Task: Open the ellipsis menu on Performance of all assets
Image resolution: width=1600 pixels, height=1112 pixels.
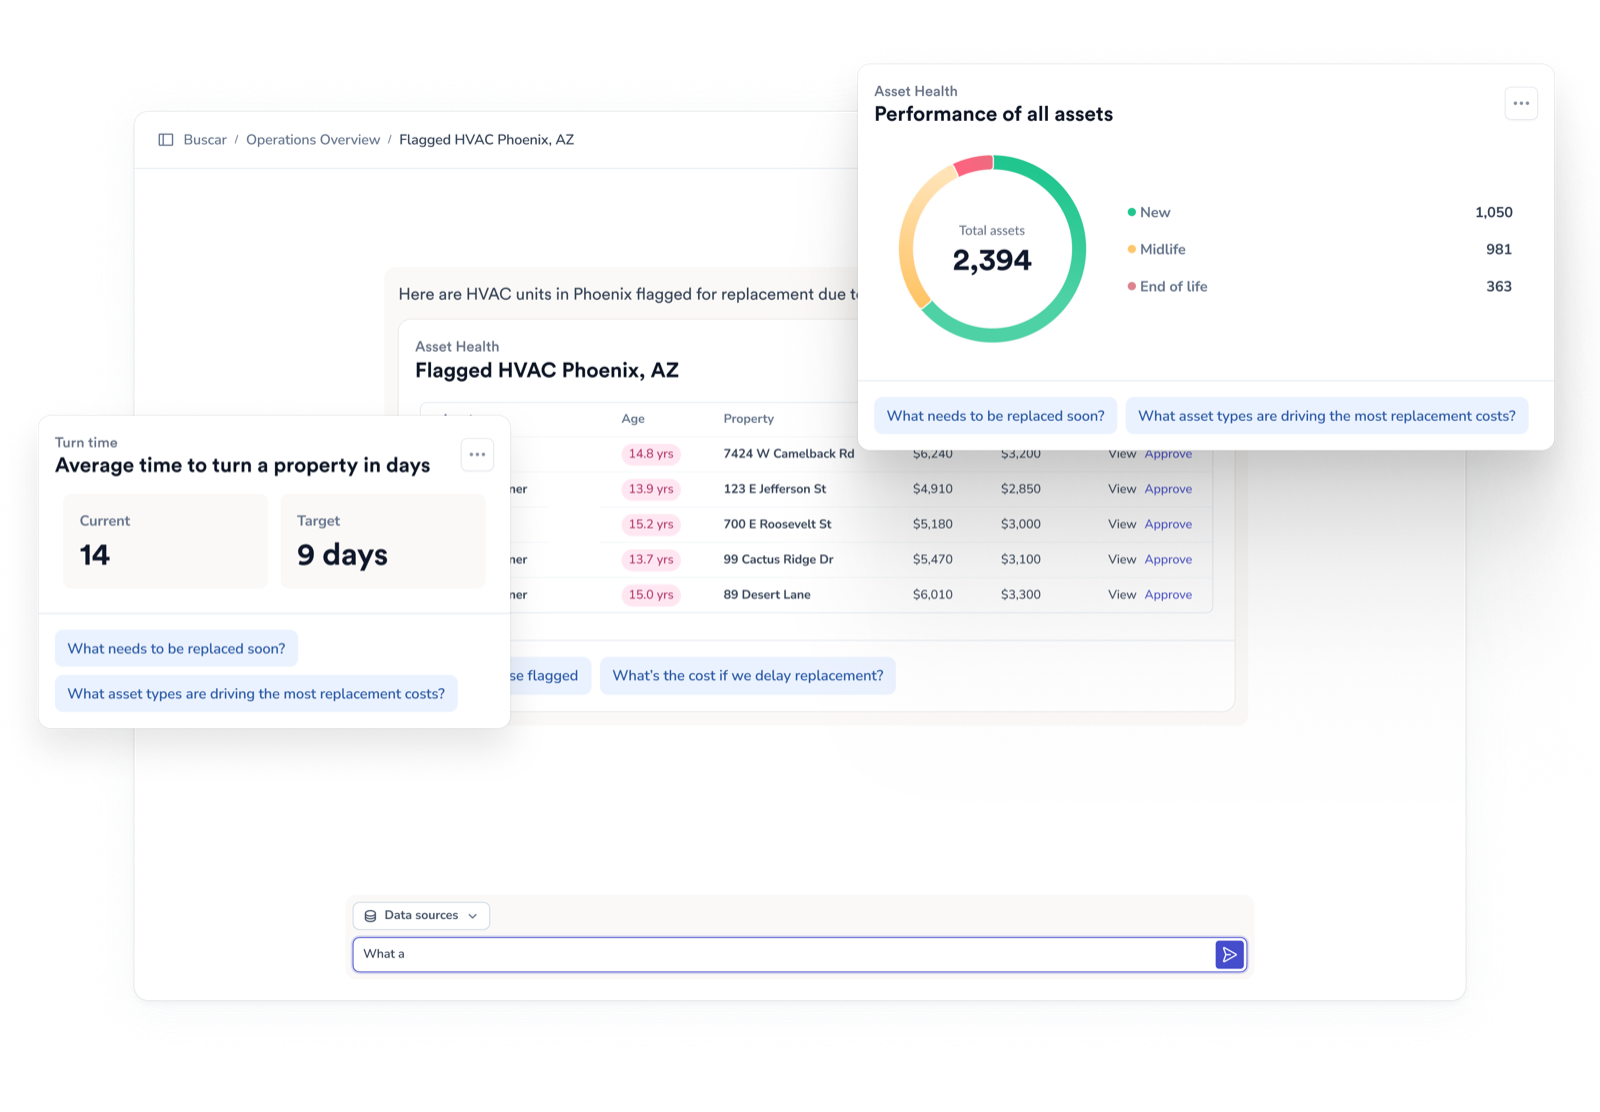Action: tap(1521, 103)
